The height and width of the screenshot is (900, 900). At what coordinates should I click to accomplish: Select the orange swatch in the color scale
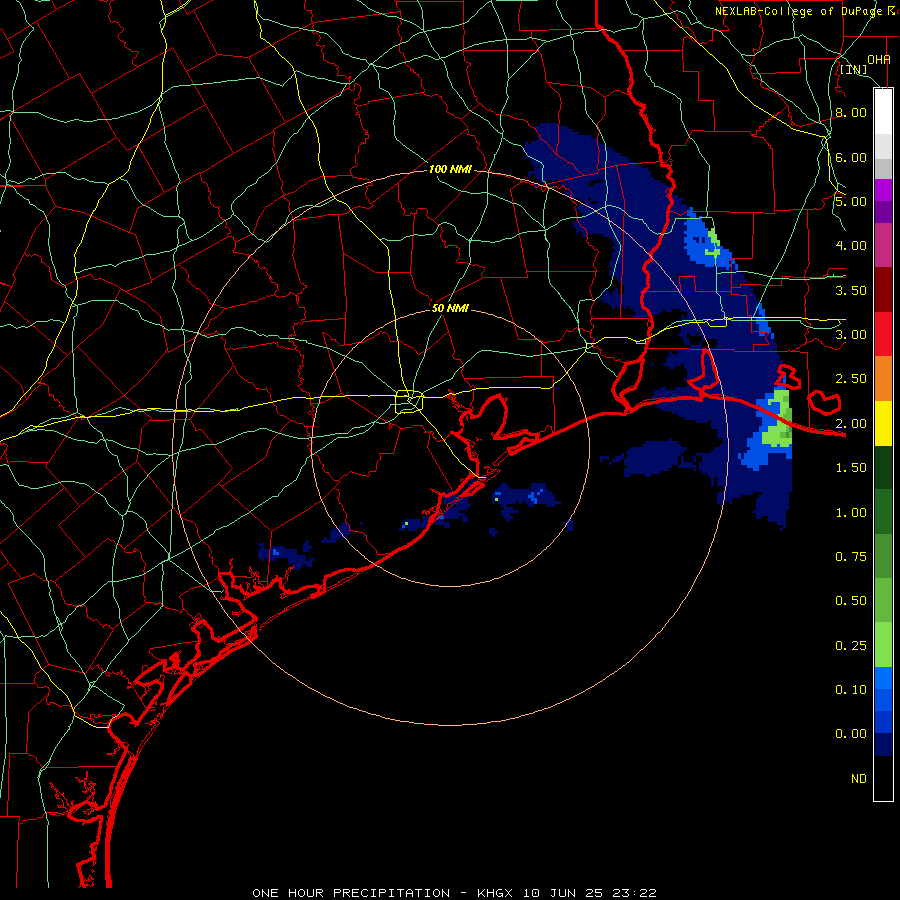(883, 378)
